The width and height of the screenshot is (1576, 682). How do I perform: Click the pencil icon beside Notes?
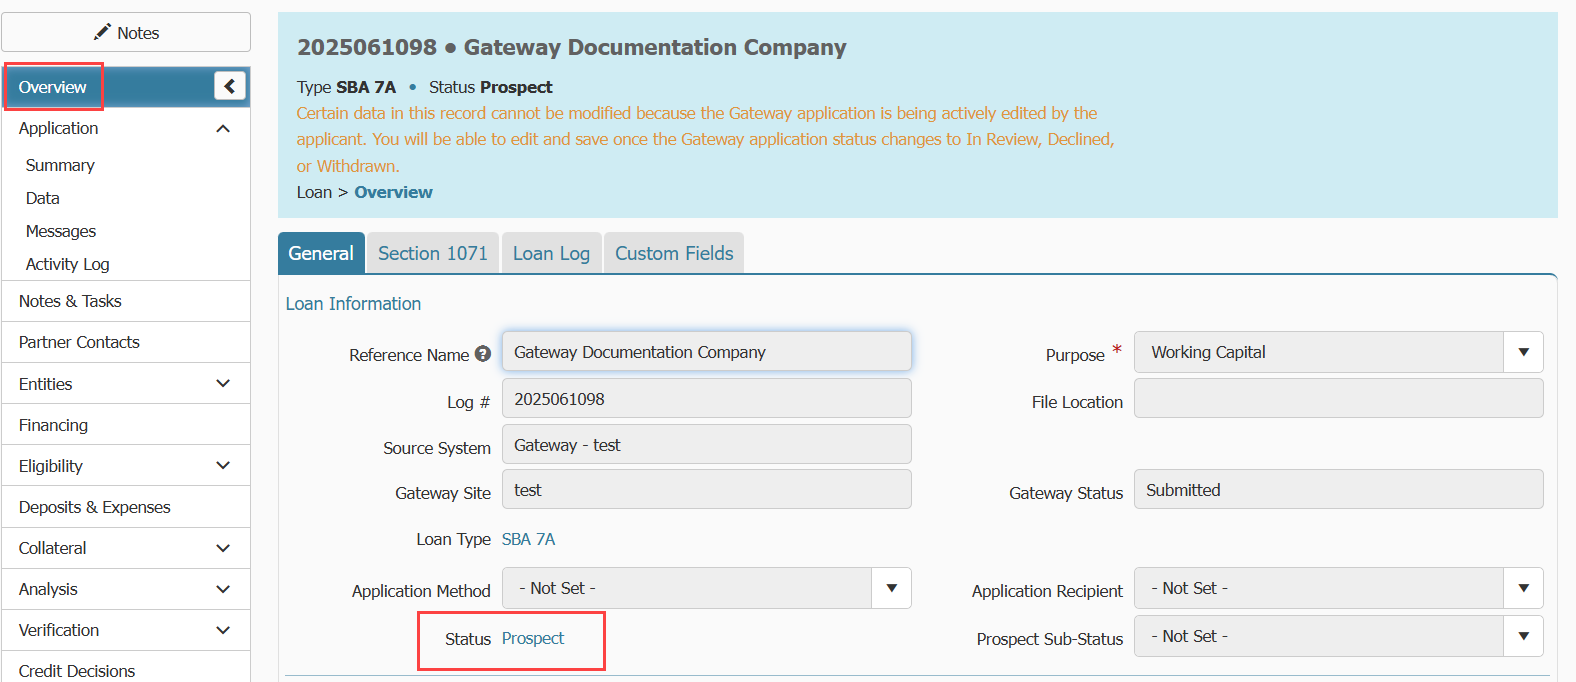point(102,32)
